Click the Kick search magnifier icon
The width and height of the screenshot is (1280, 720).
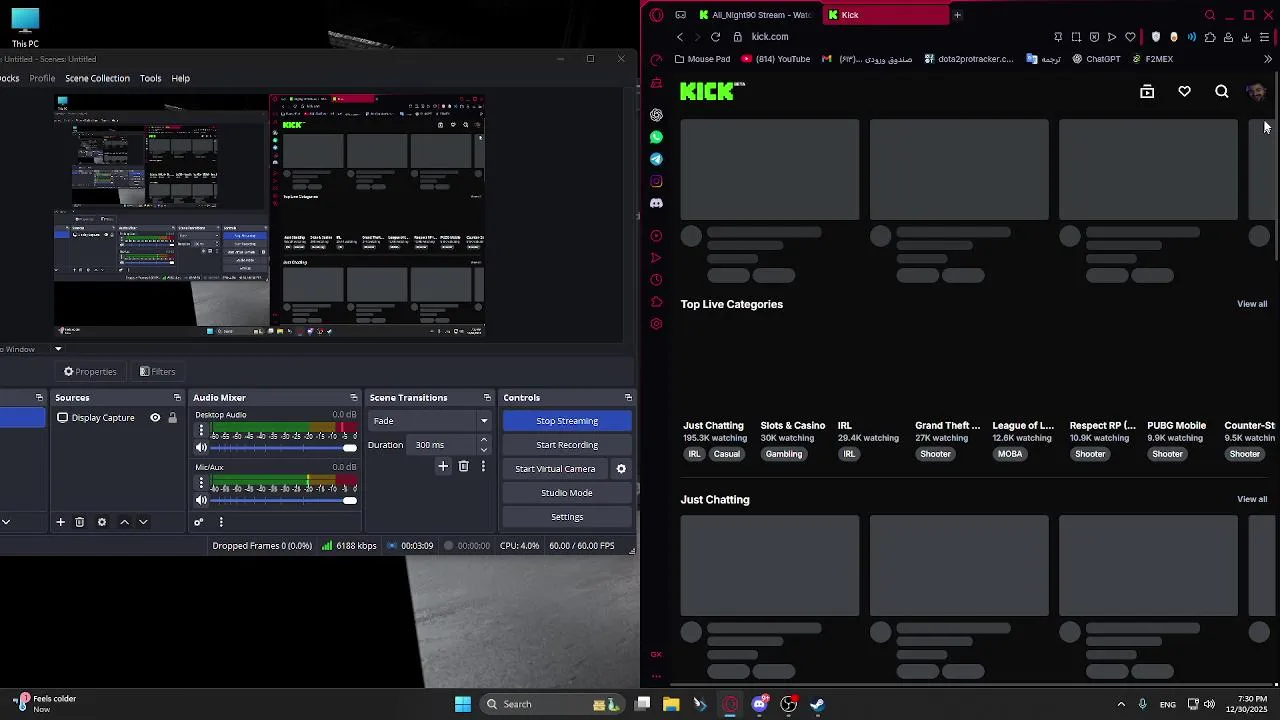1222,92
